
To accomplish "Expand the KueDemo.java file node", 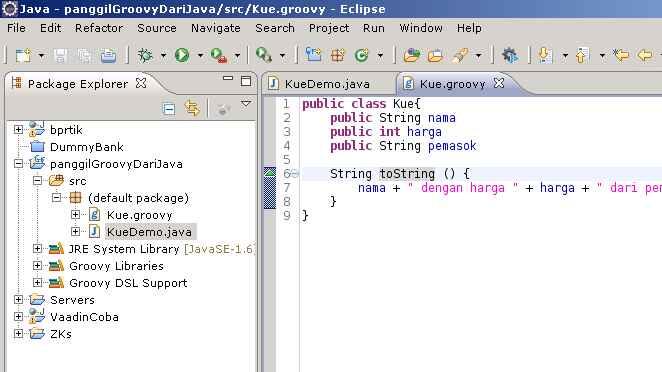I will [75, 231].
